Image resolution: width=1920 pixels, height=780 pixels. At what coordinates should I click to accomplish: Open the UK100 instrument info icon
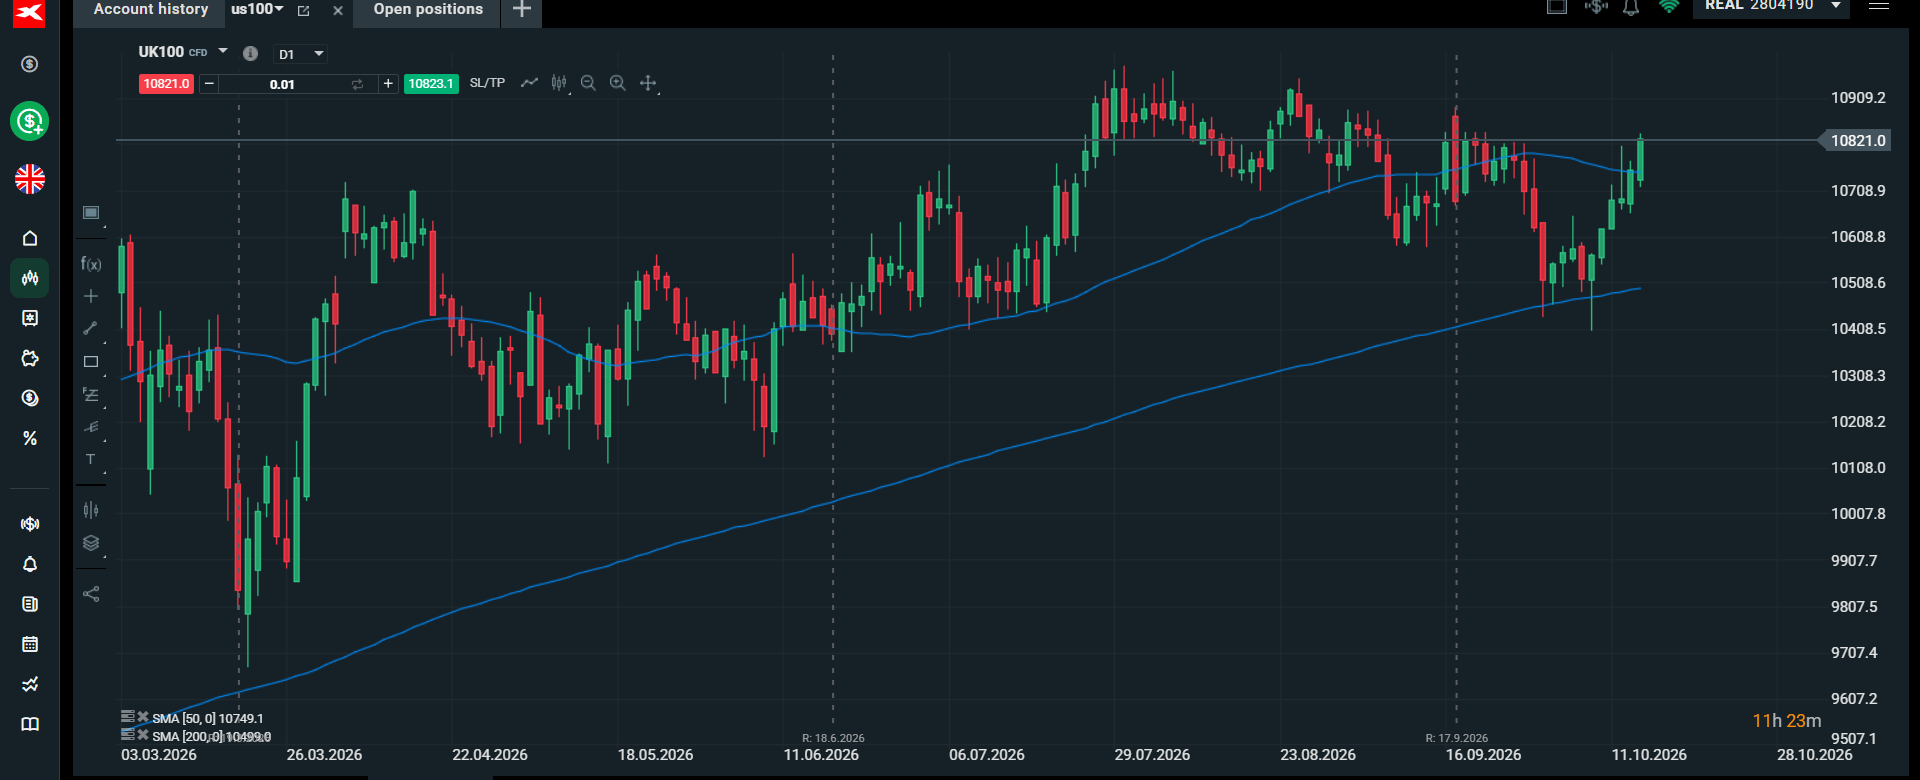coord(250,54)
